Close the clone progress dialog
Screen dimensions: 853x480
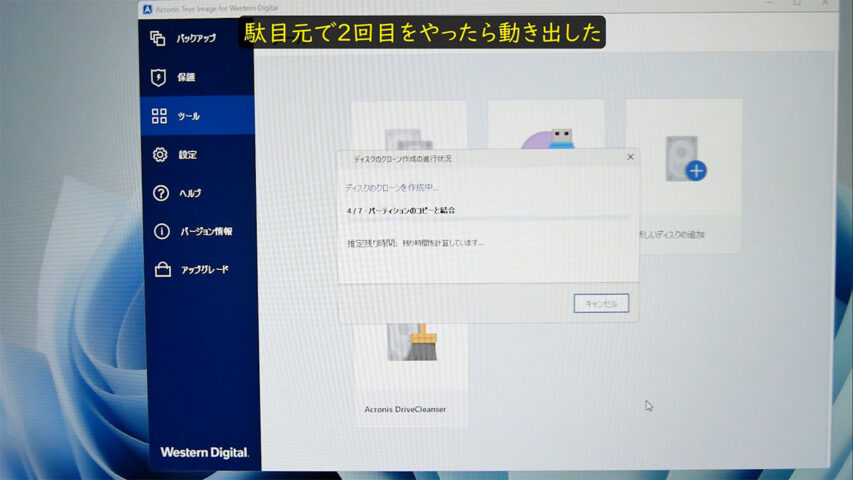click(630, 157)
